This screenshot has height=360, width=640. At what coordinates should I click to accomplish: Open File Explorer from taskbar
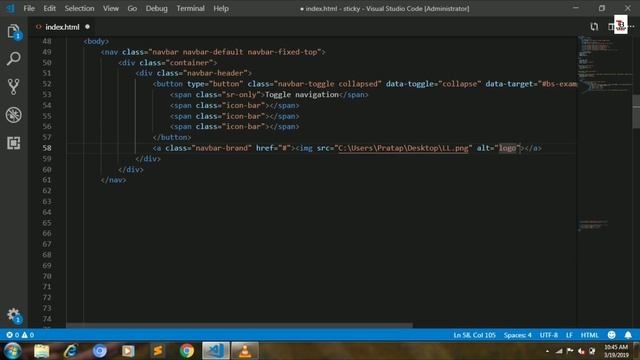point(41,351)
